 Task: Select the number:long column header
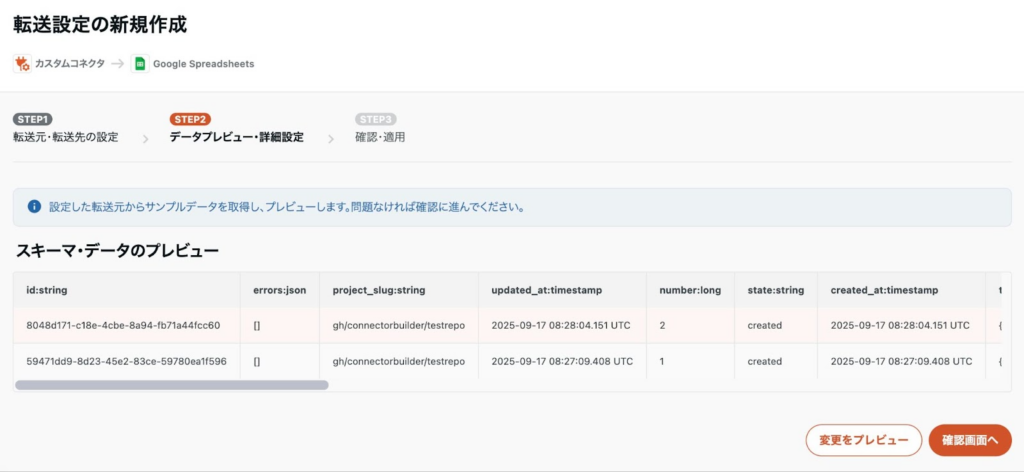point(690,290)
